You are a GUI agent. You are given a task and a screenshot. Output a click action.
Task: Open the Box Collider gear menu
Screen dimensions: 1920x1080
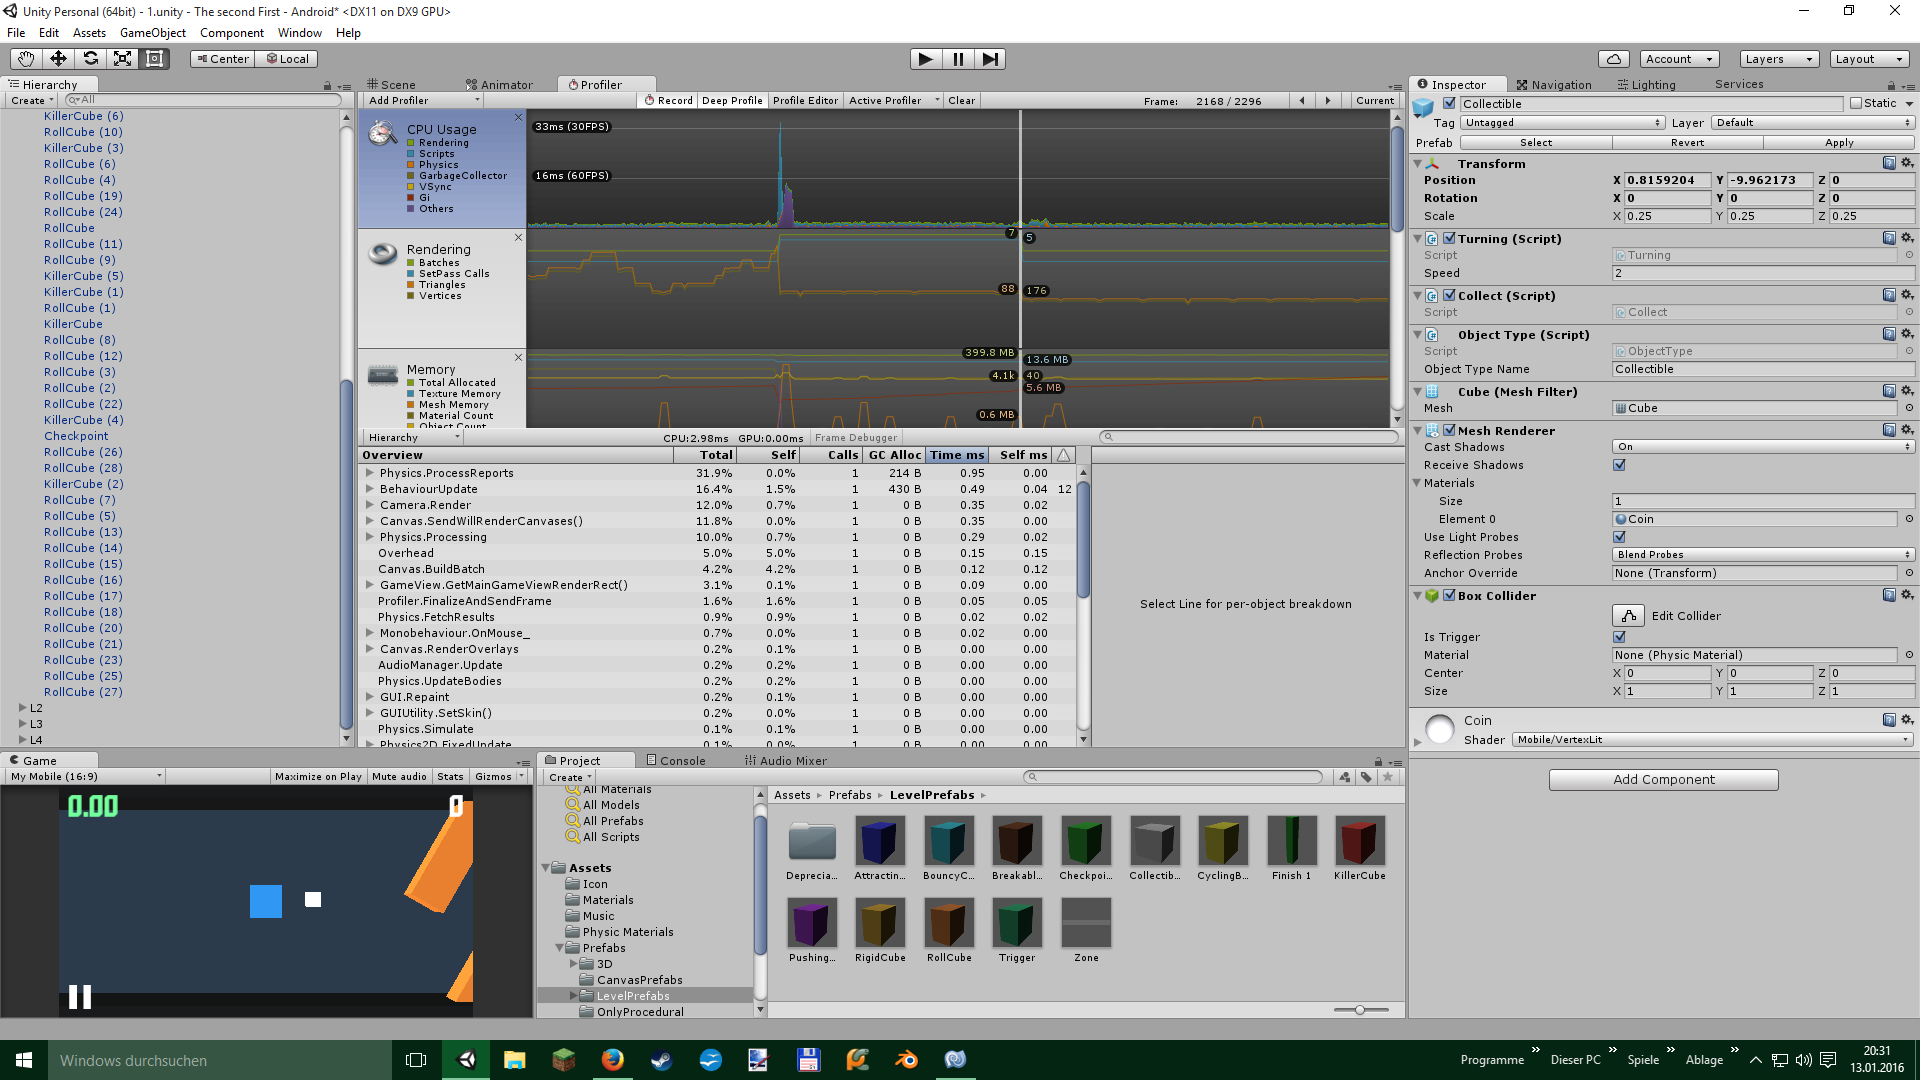[x=1907, y=595]
